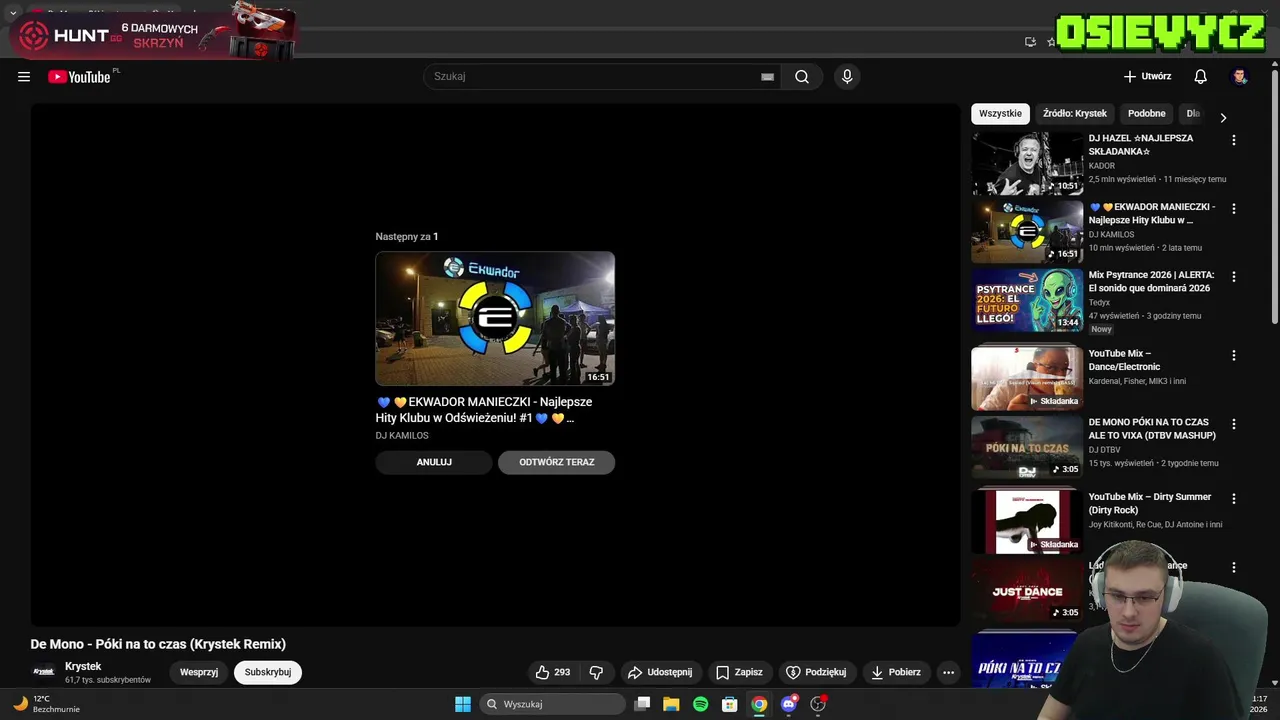
Task: Open the on-screen keyboard in search box
Action: coord(767,77)
